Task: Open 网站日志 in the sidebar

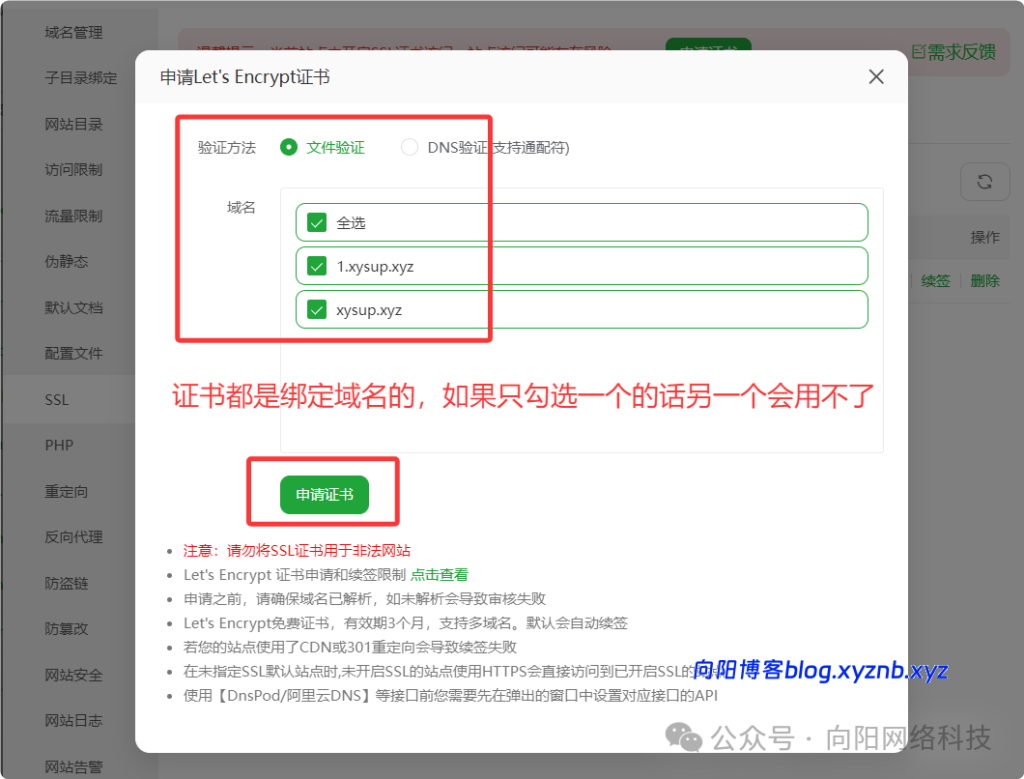Action: pyautogui.click(x=73, y=720)
